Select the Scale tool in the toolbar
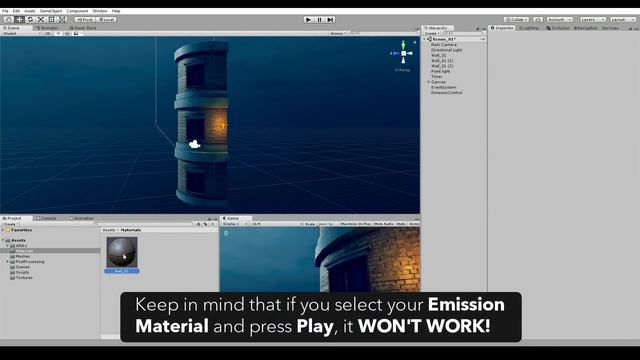 click(x=41, y=19)
